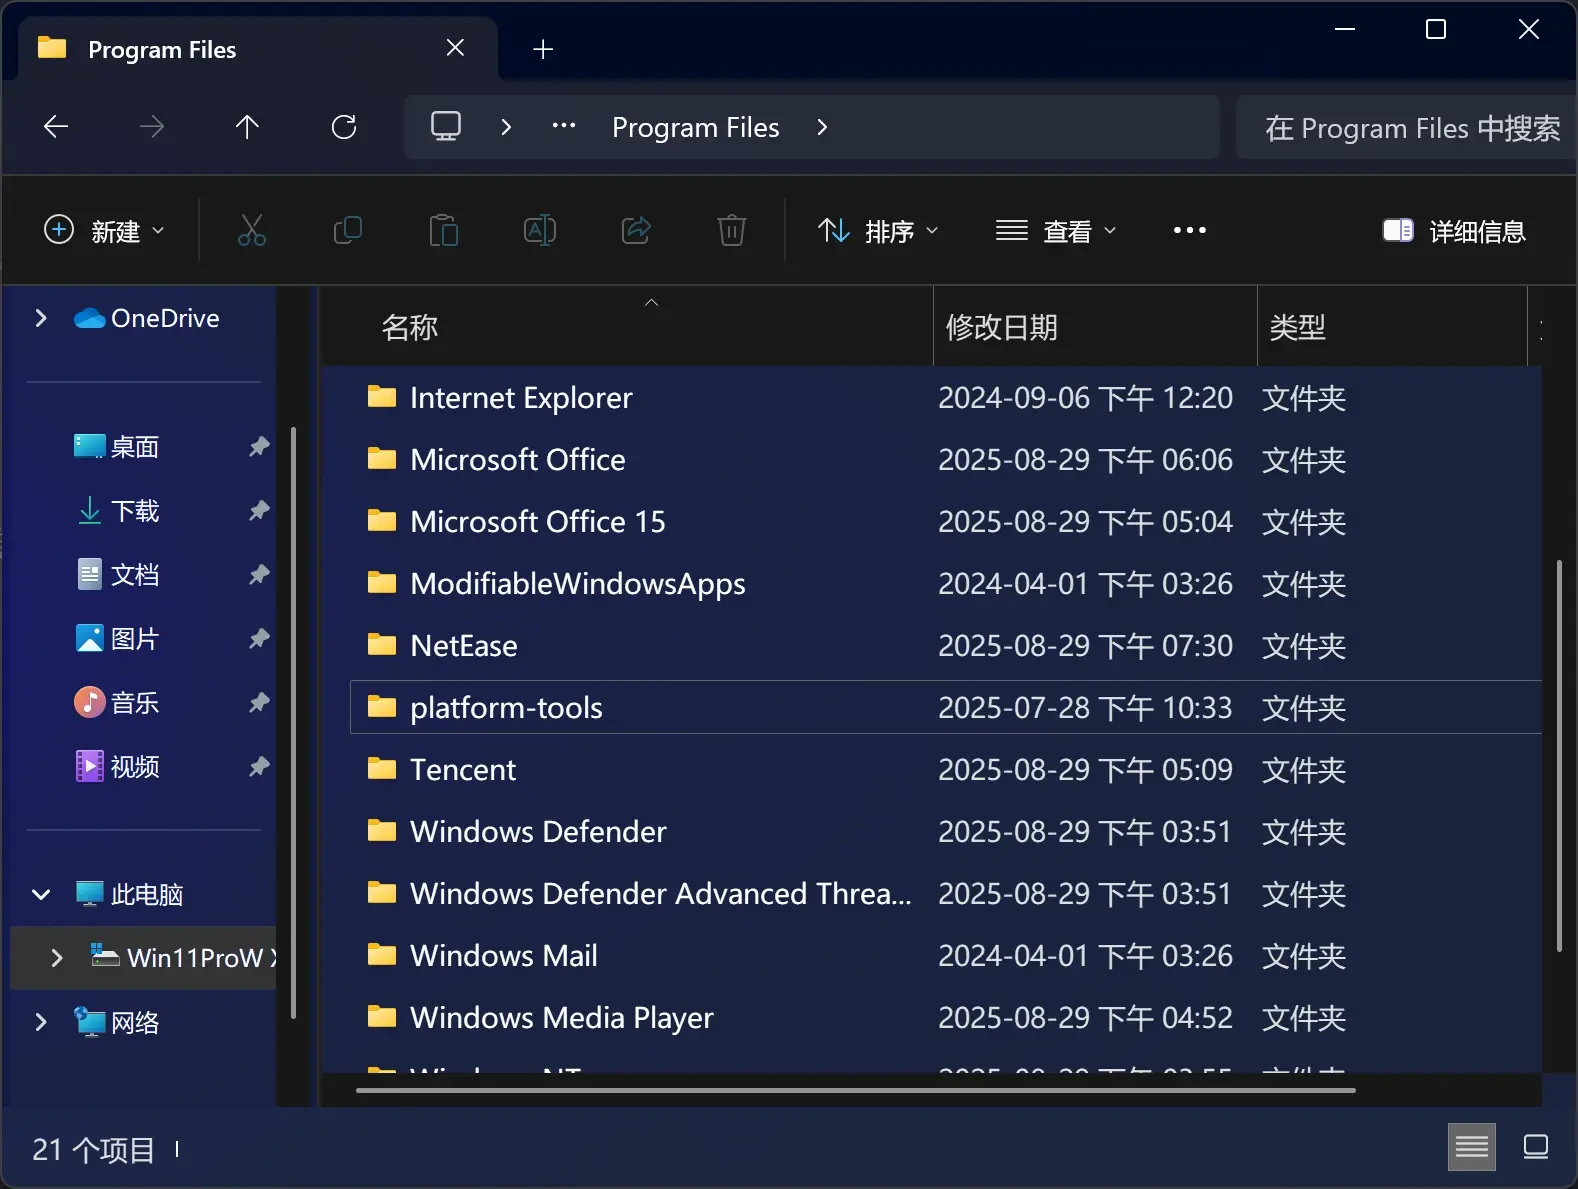
Task: Switch to details list view icon
Action: click(1472, 1146)
